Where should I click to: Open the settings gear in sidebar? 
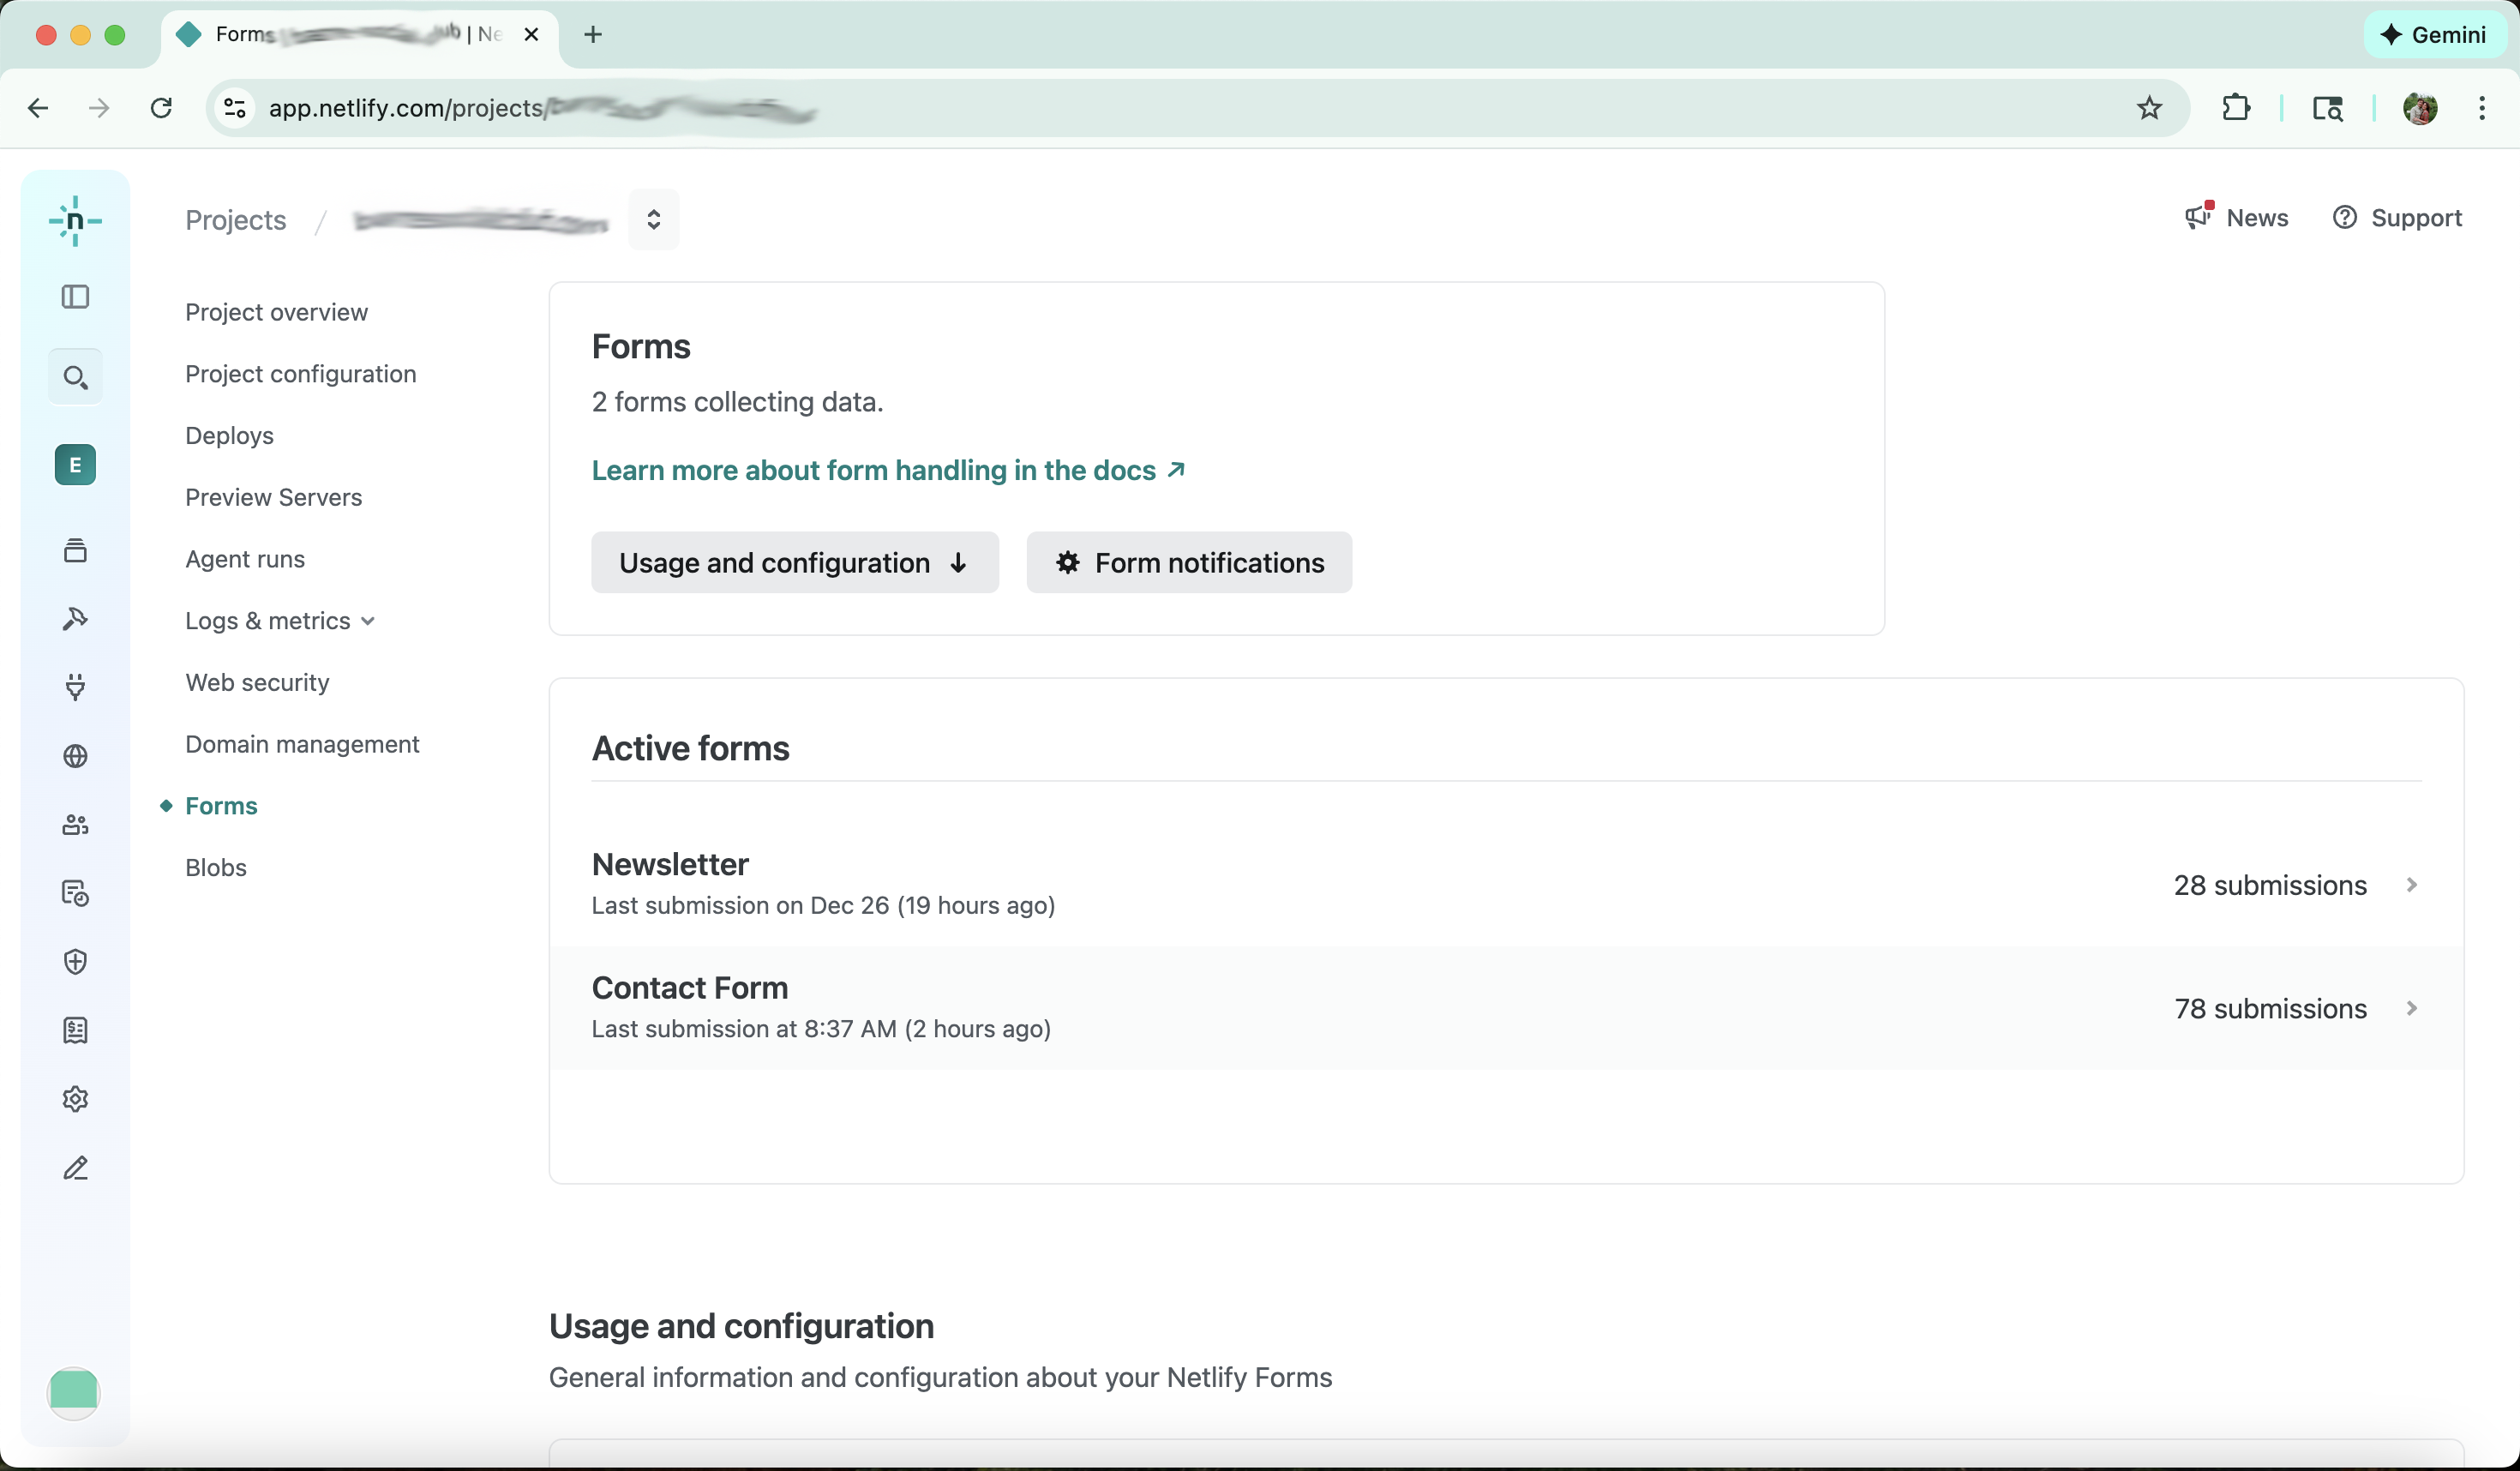pos(76,1098)
